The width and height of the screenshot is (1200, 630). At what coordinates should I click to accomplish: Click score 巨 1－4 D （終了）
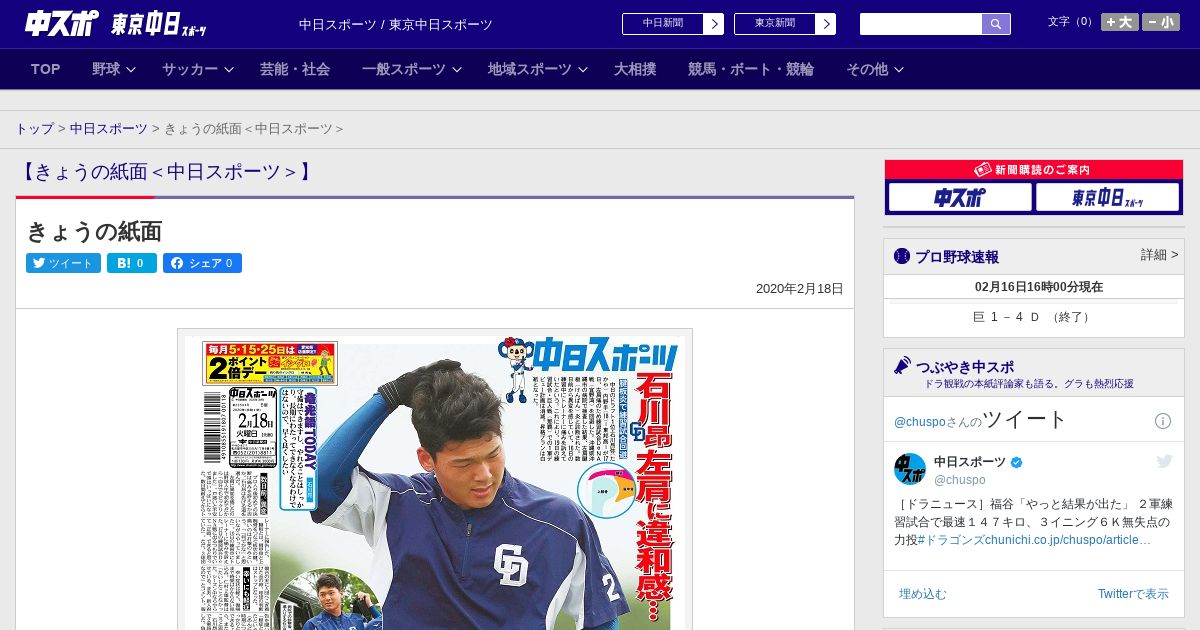coord(1033,317)
